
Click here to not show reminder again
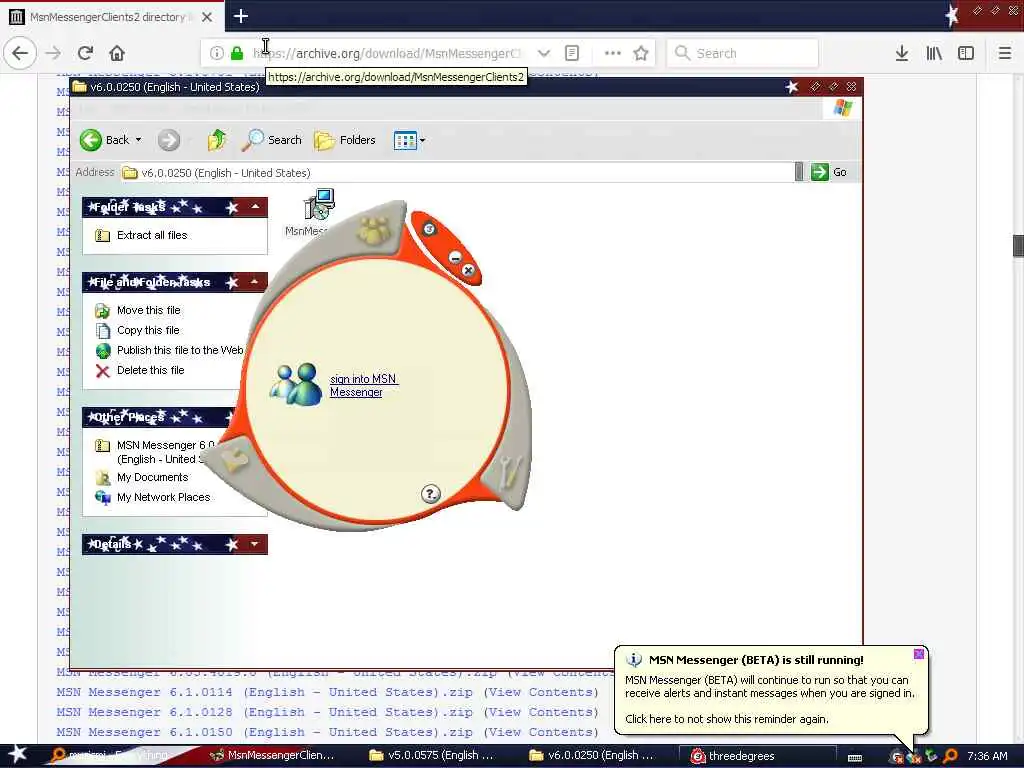(726, 719)
